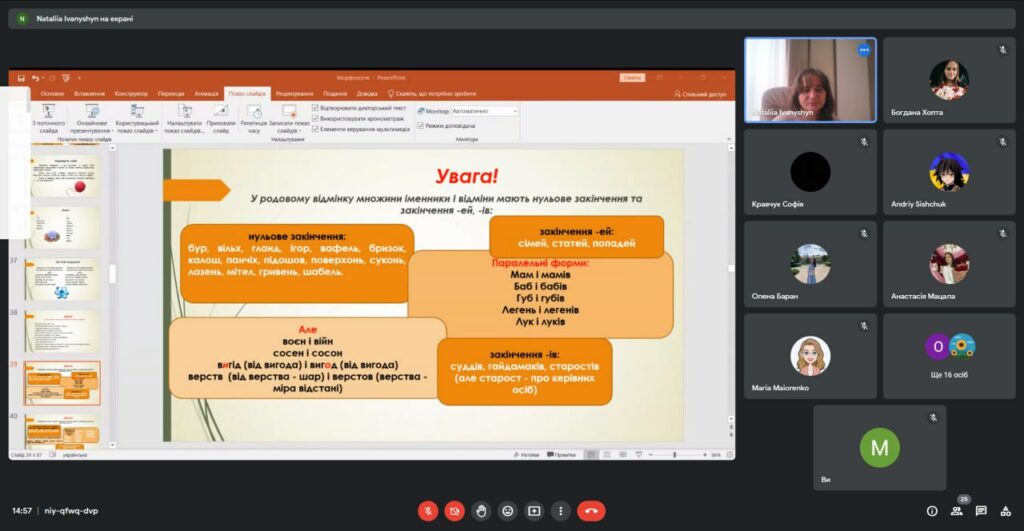Toggle the Режим доповідача checkbox
Screen dimensions: 1024x531
point(421,125)
